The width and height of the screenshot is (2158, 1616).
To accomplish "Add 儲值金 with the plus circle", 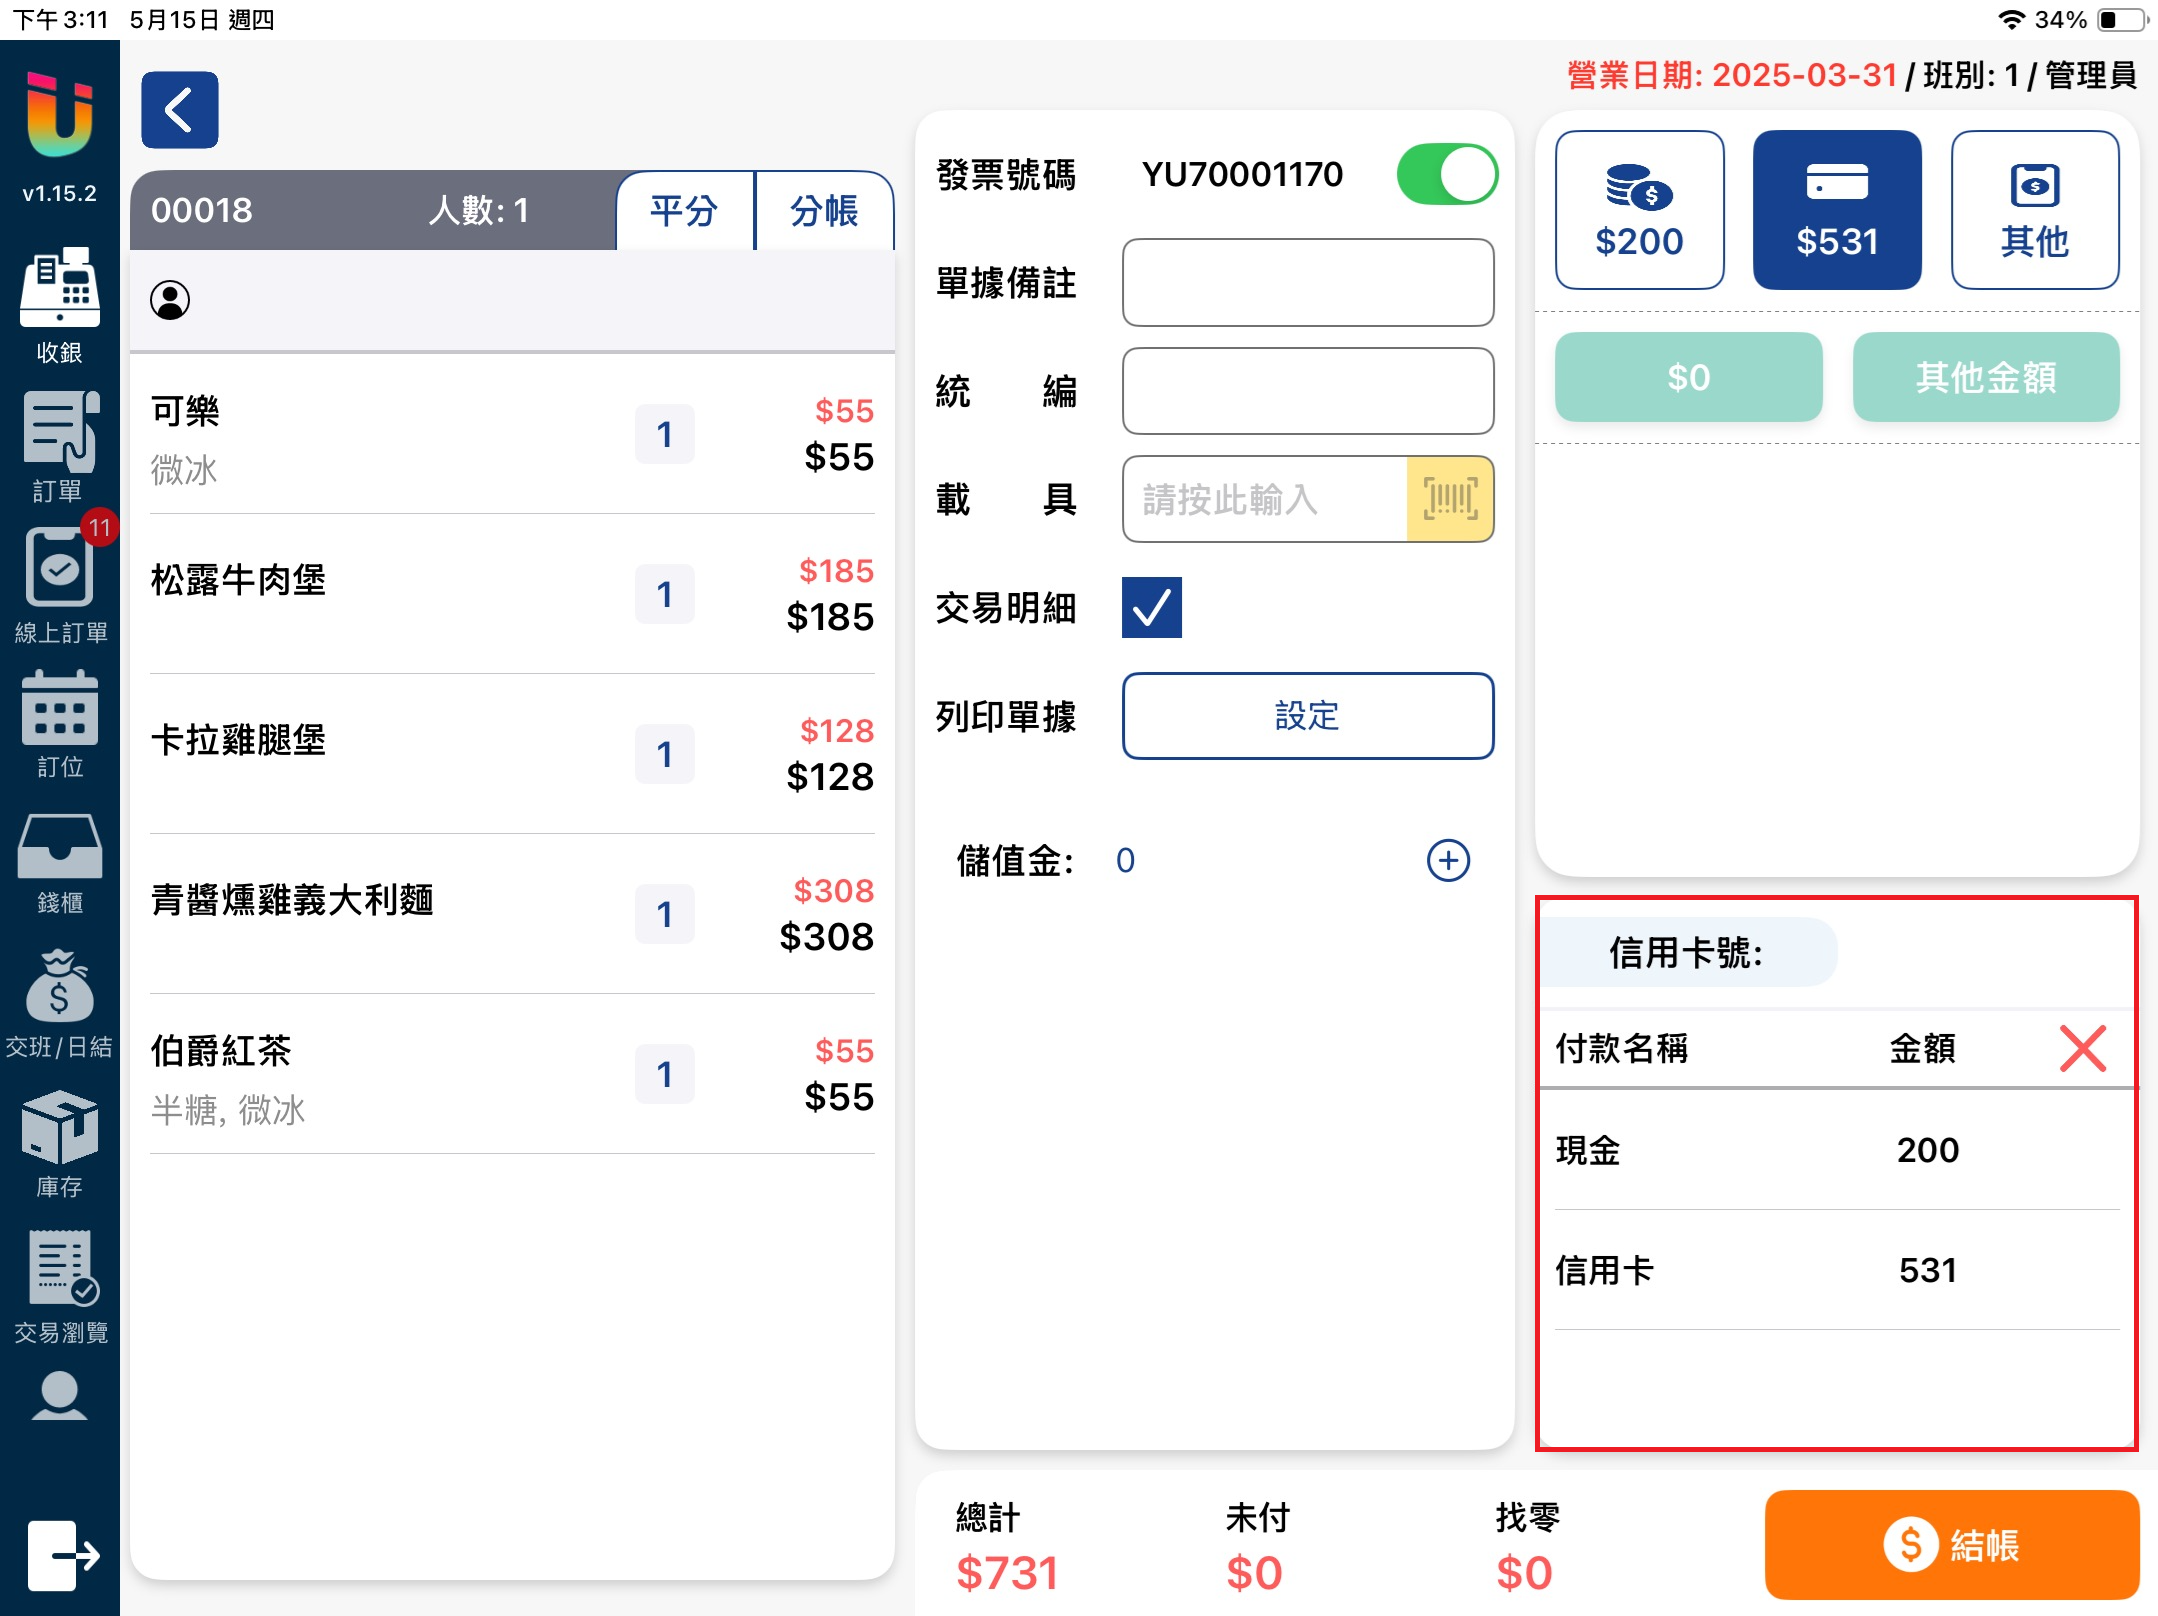I will [x=1447, y=860].
